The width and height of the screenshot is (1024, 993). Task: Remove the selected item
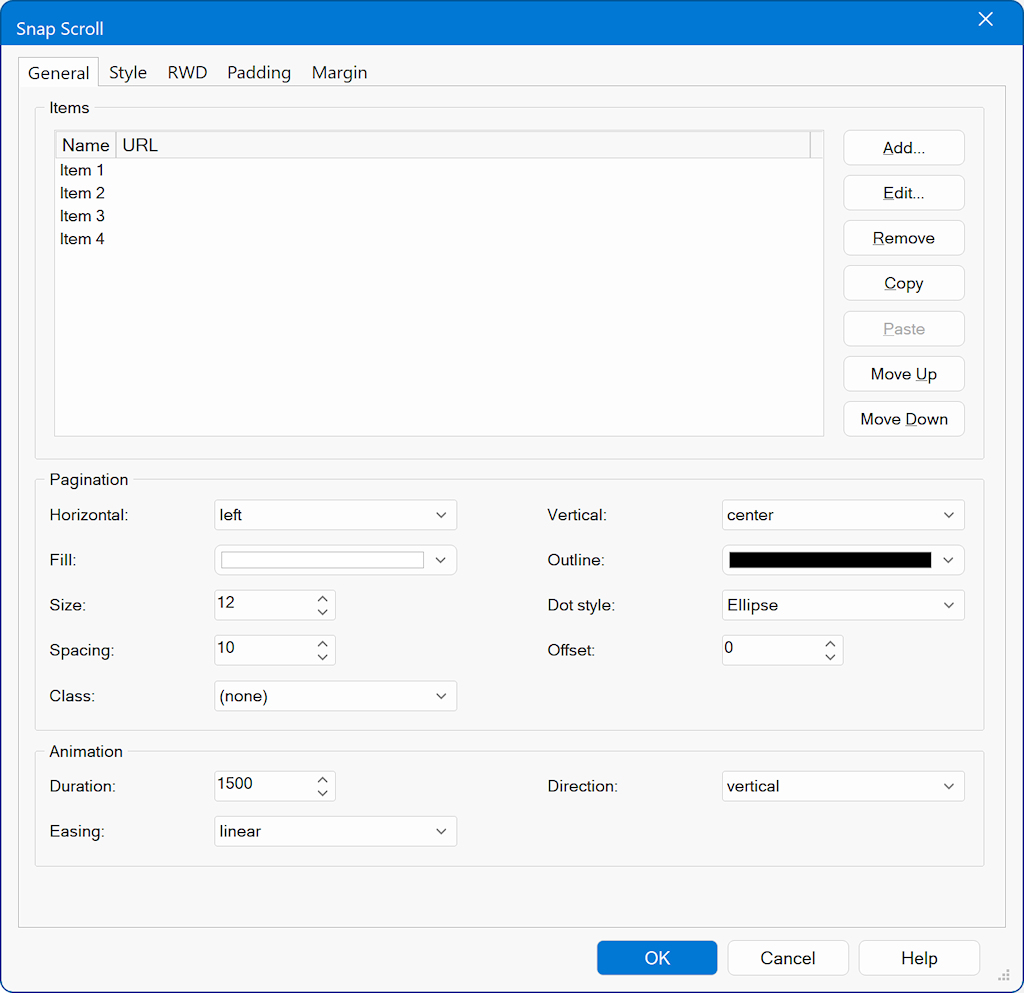coord(903,238)
